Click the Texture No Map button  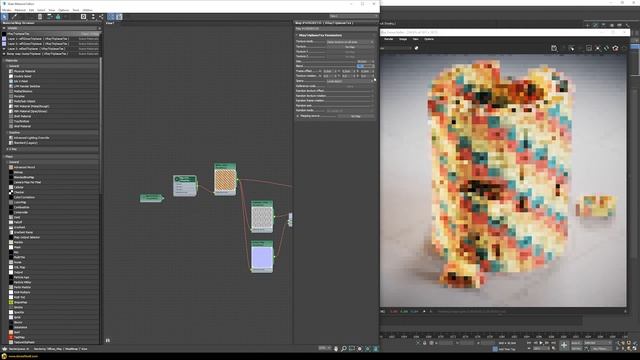(350, 47)
